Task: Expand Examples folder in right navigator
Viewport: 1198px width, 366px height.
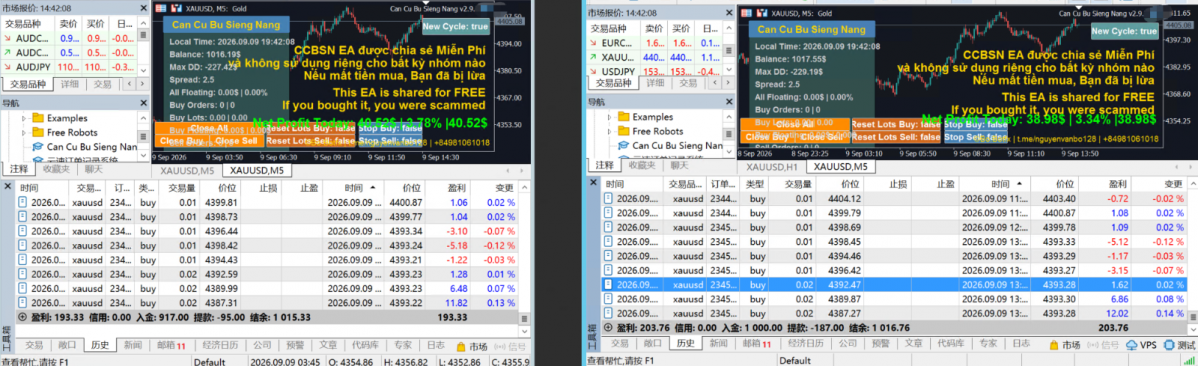Action: [610, 117]
